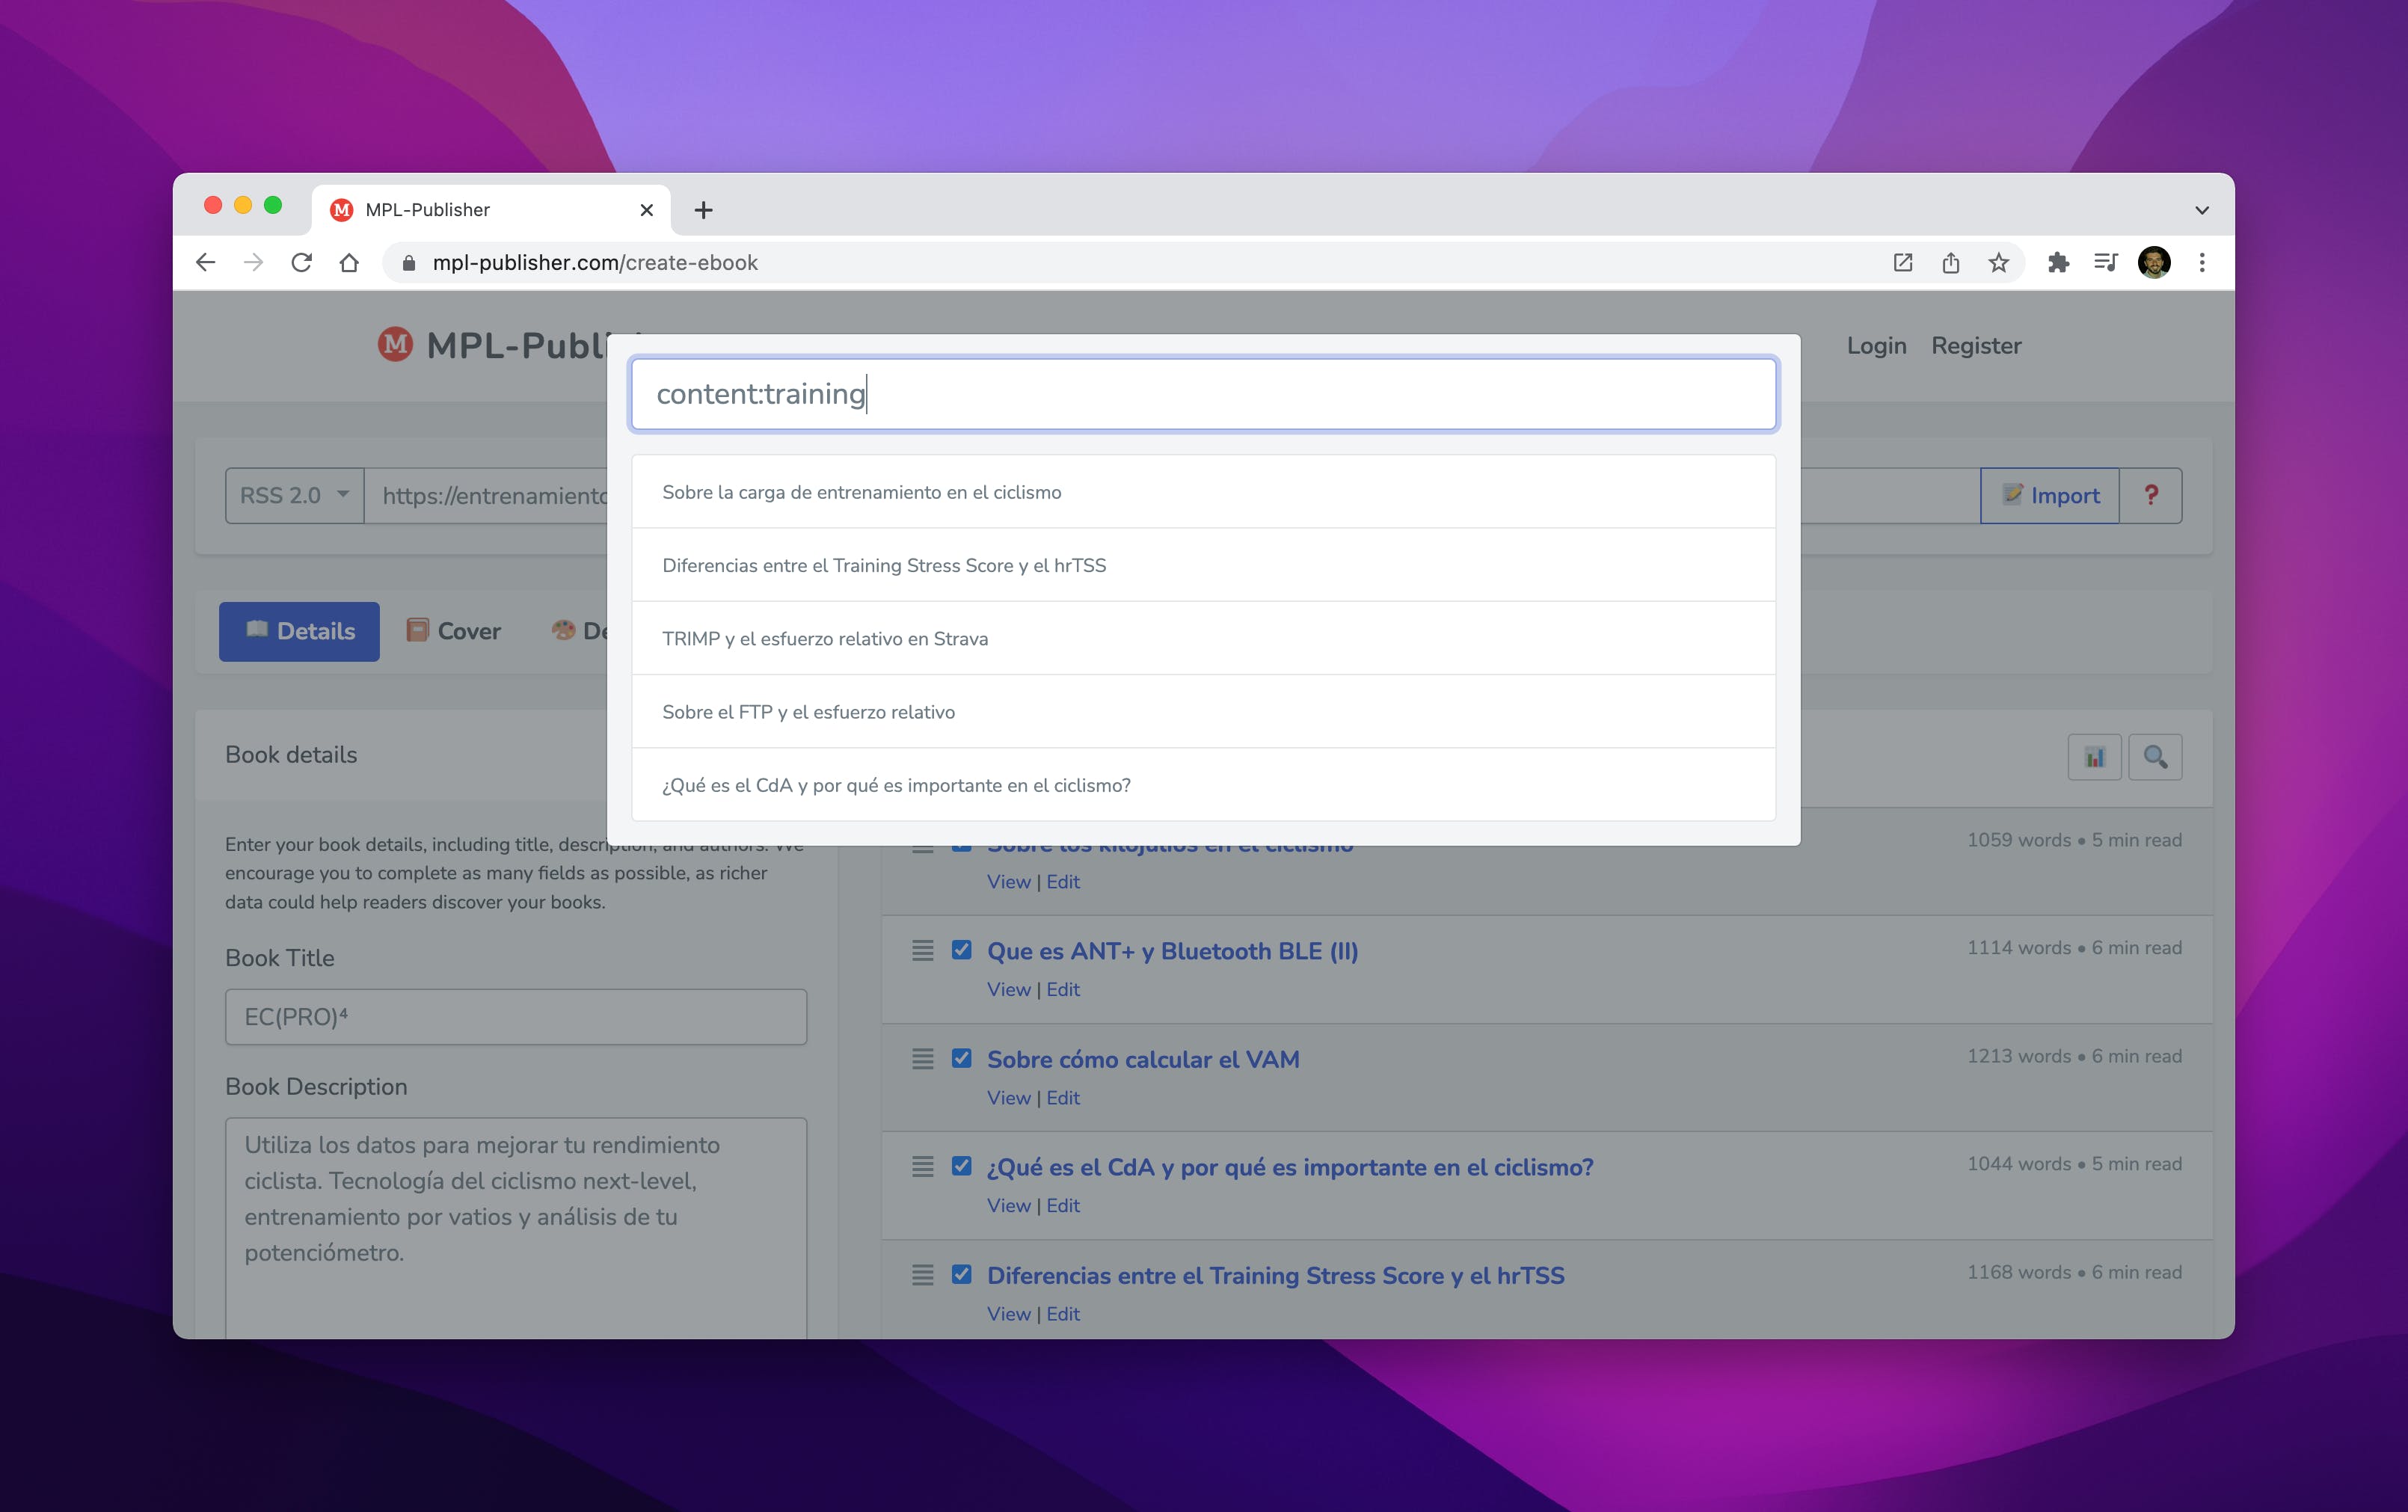The width and height of the screenshot is (2408, 1512).
Task: Select the Details tab
Action: pos(299,631)
